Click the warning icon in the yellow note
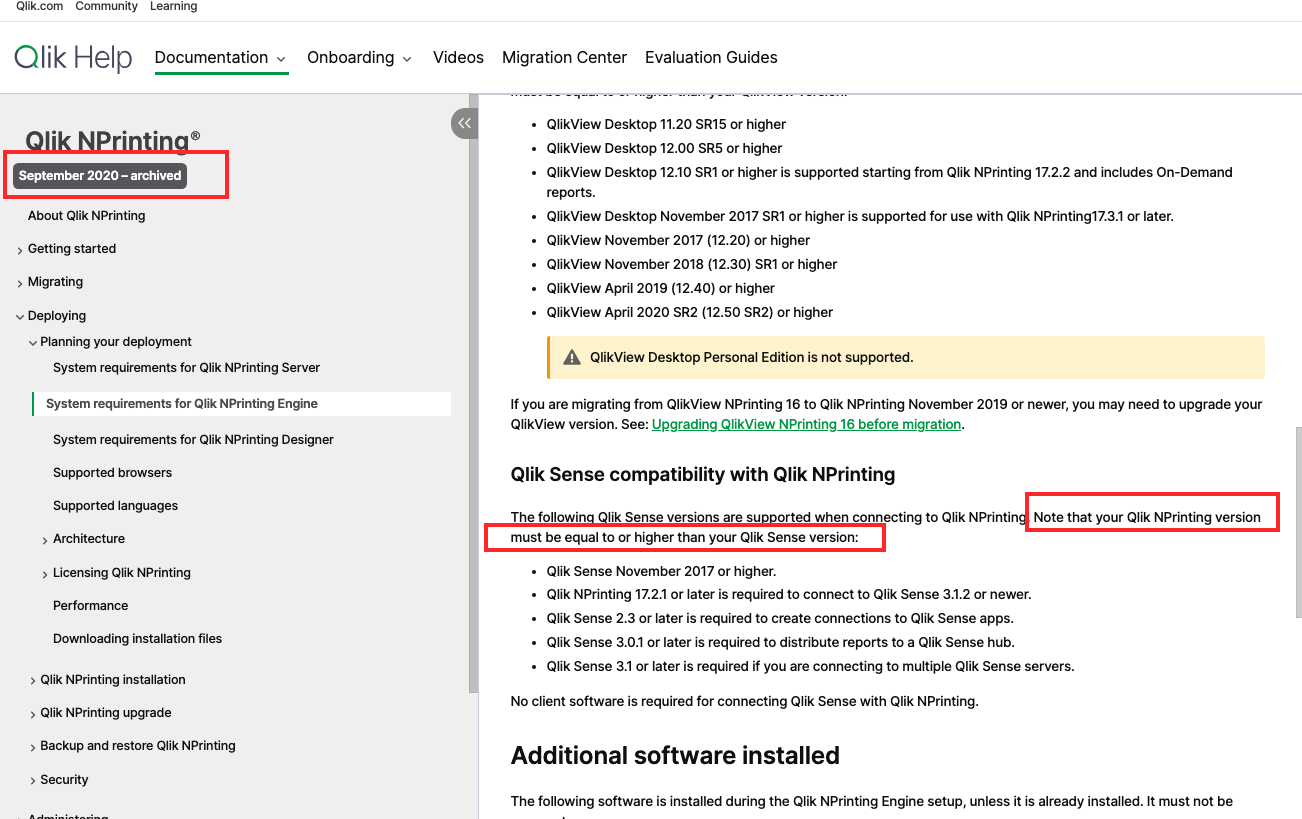1302x819 pixels. point(571,356)
